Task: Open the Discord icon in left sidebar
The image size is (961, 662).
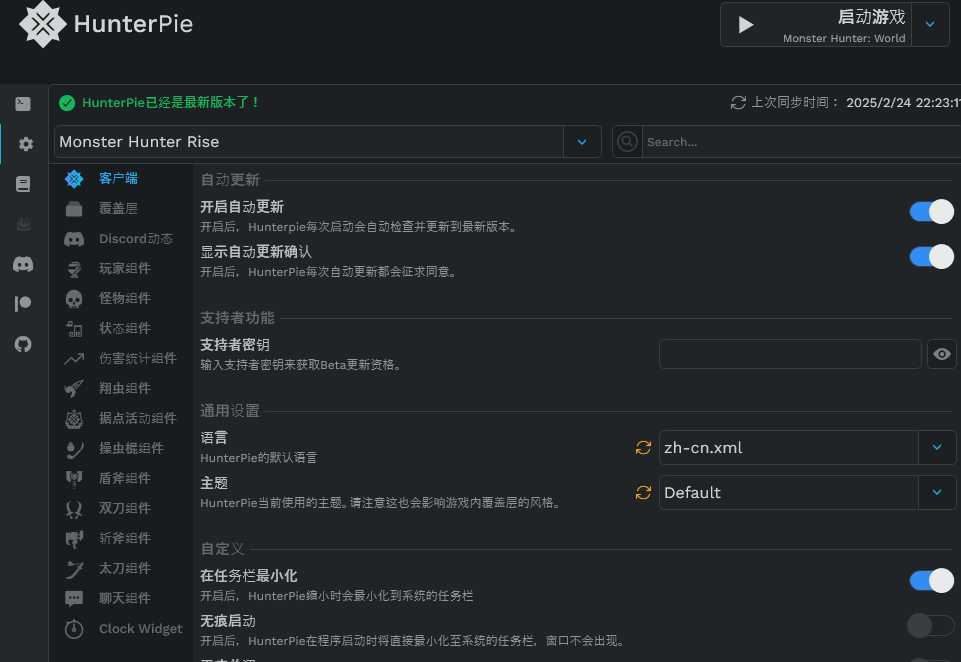Action: [23, 264]
